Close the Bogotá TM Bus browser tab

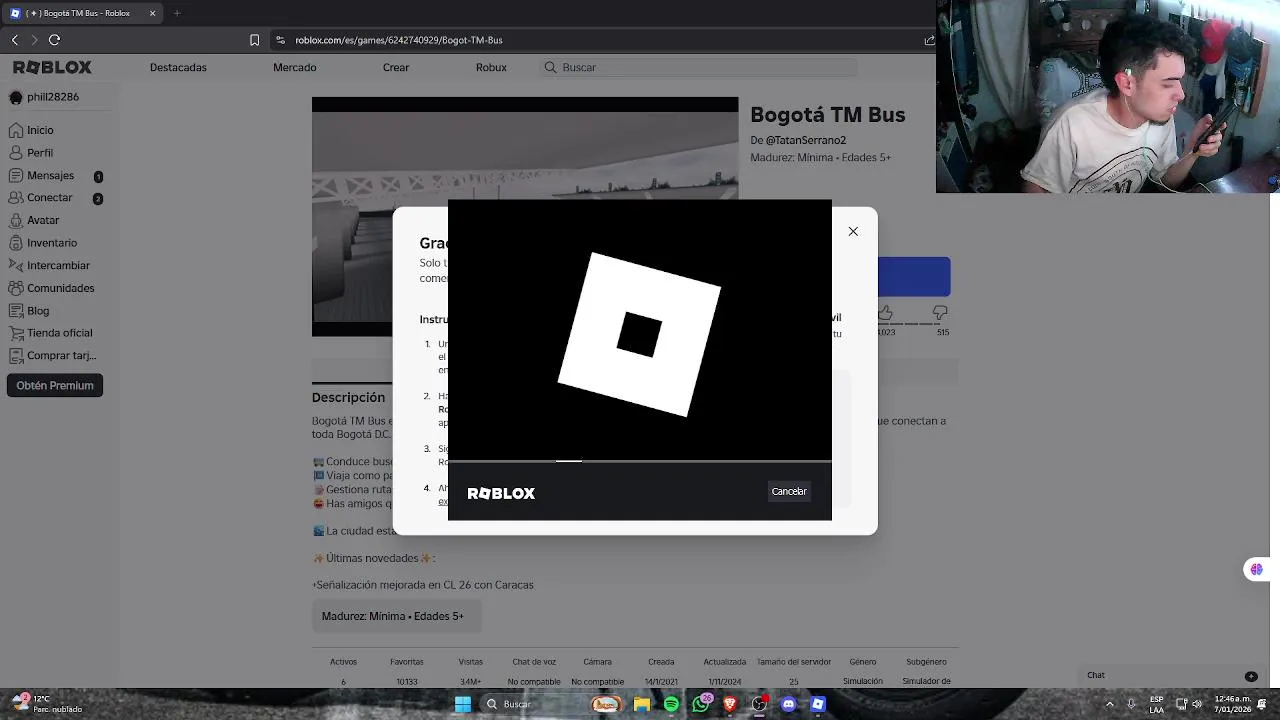153,13
